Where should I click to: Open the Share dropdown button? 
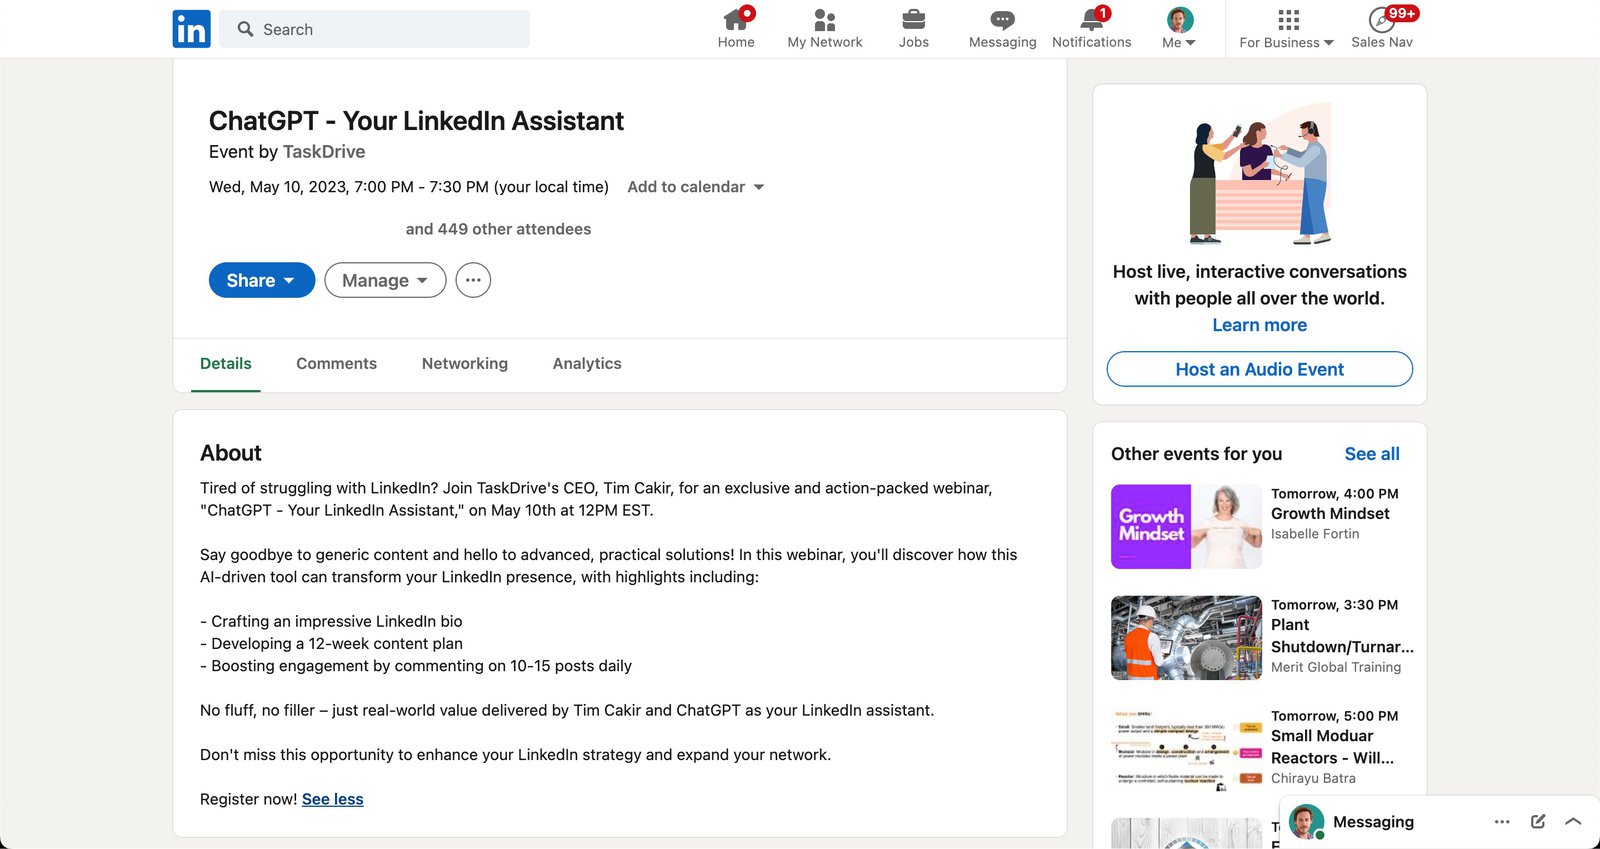pyautogui.click(x=262, y=280)
